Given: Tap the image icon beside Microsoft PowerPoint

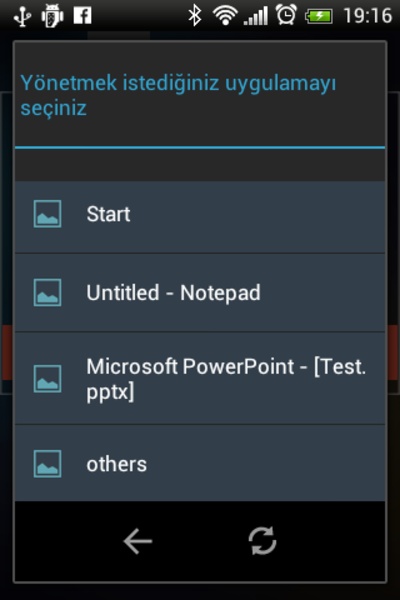Looking at the screenshot, I should [x=47, y=379].
